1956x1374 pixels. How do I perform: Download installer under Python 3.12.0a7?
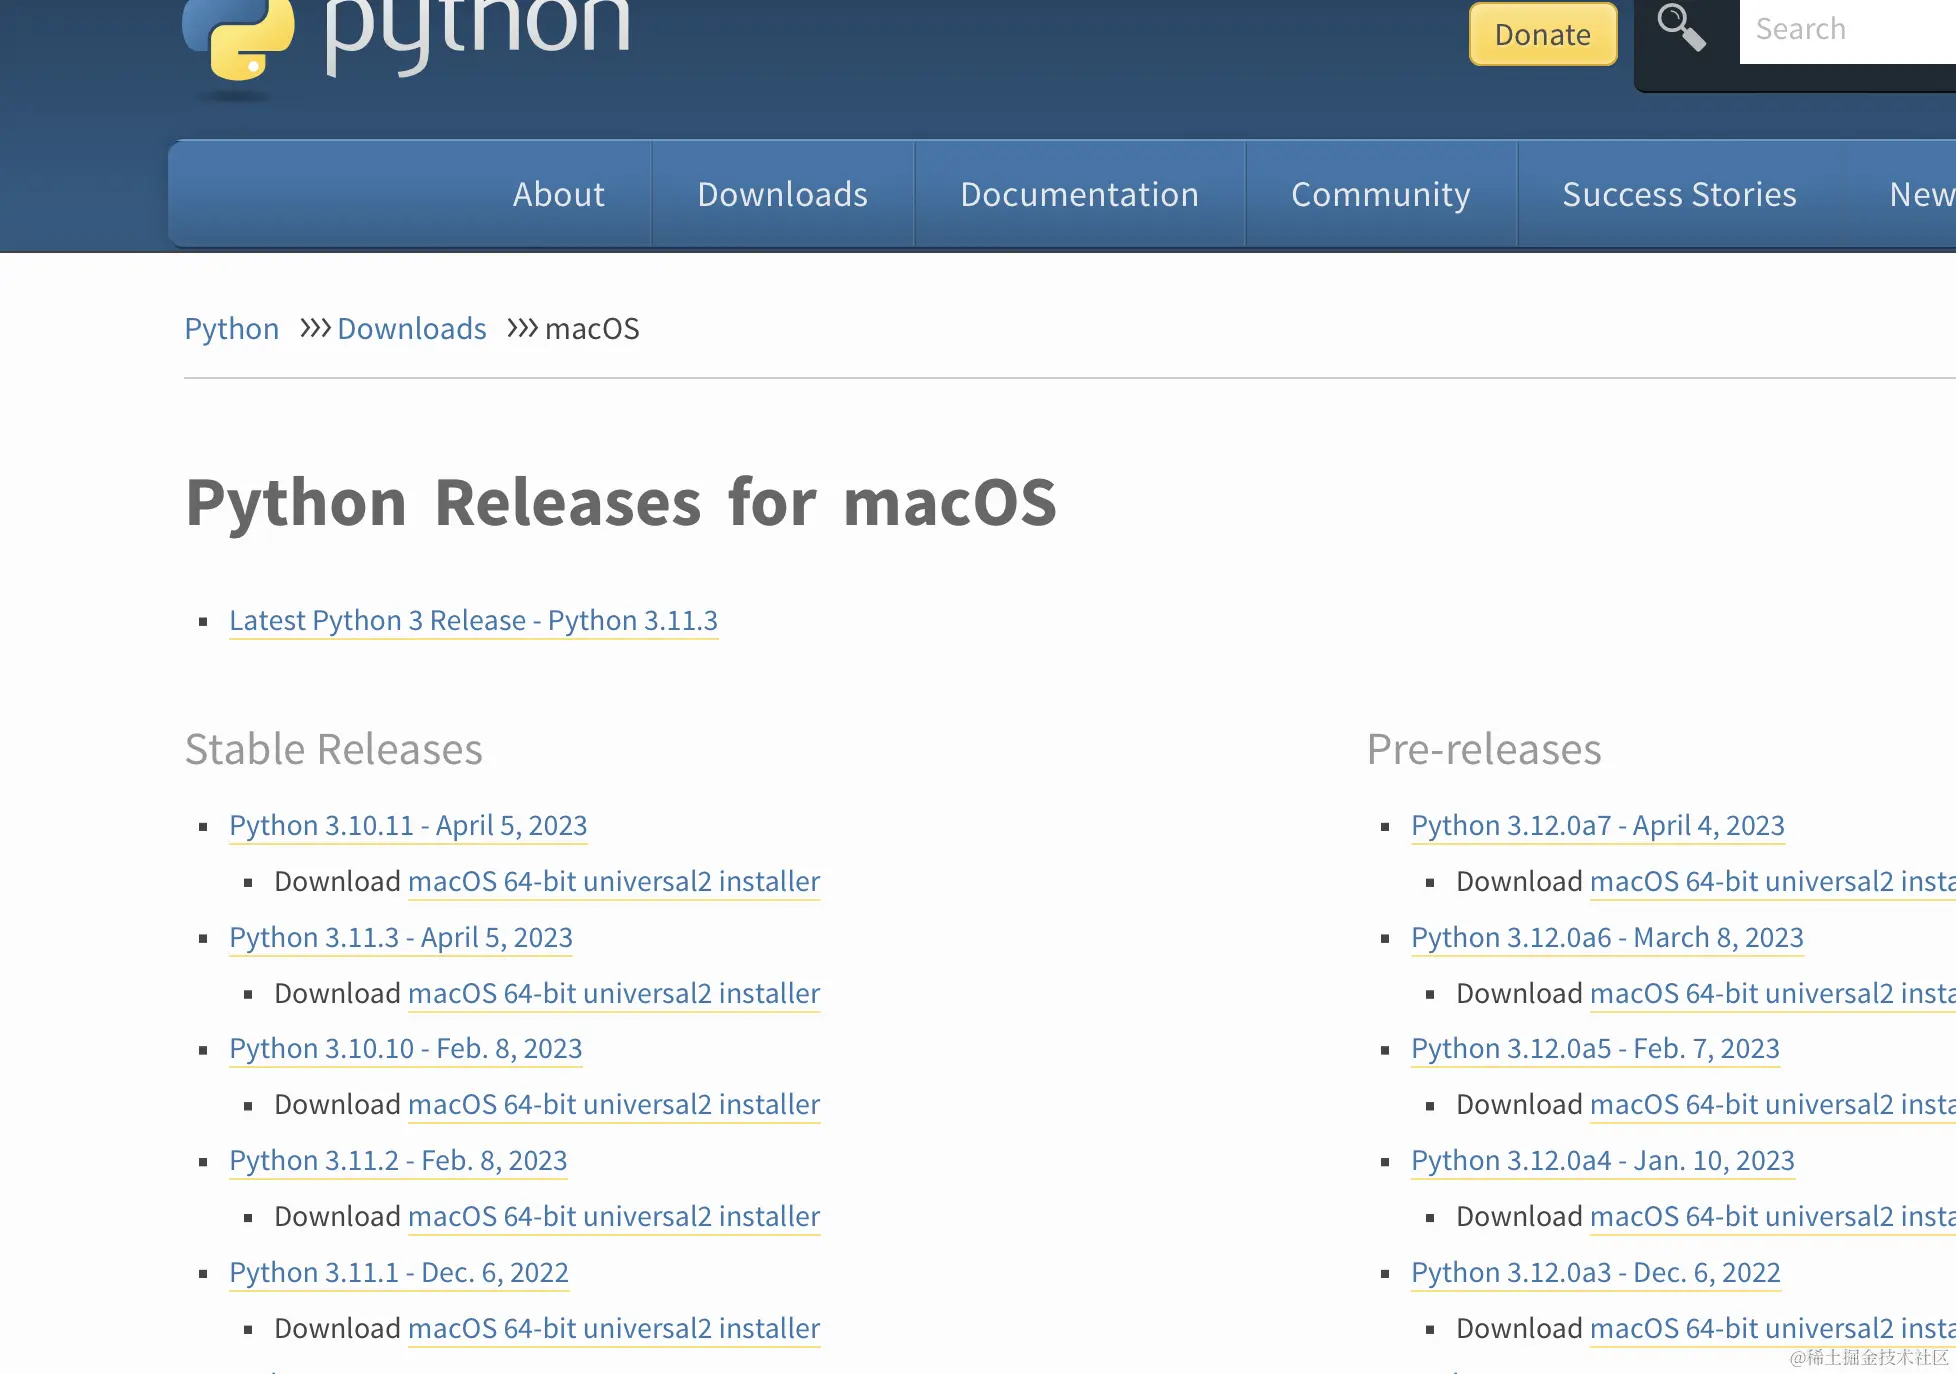click(1773, 881)
